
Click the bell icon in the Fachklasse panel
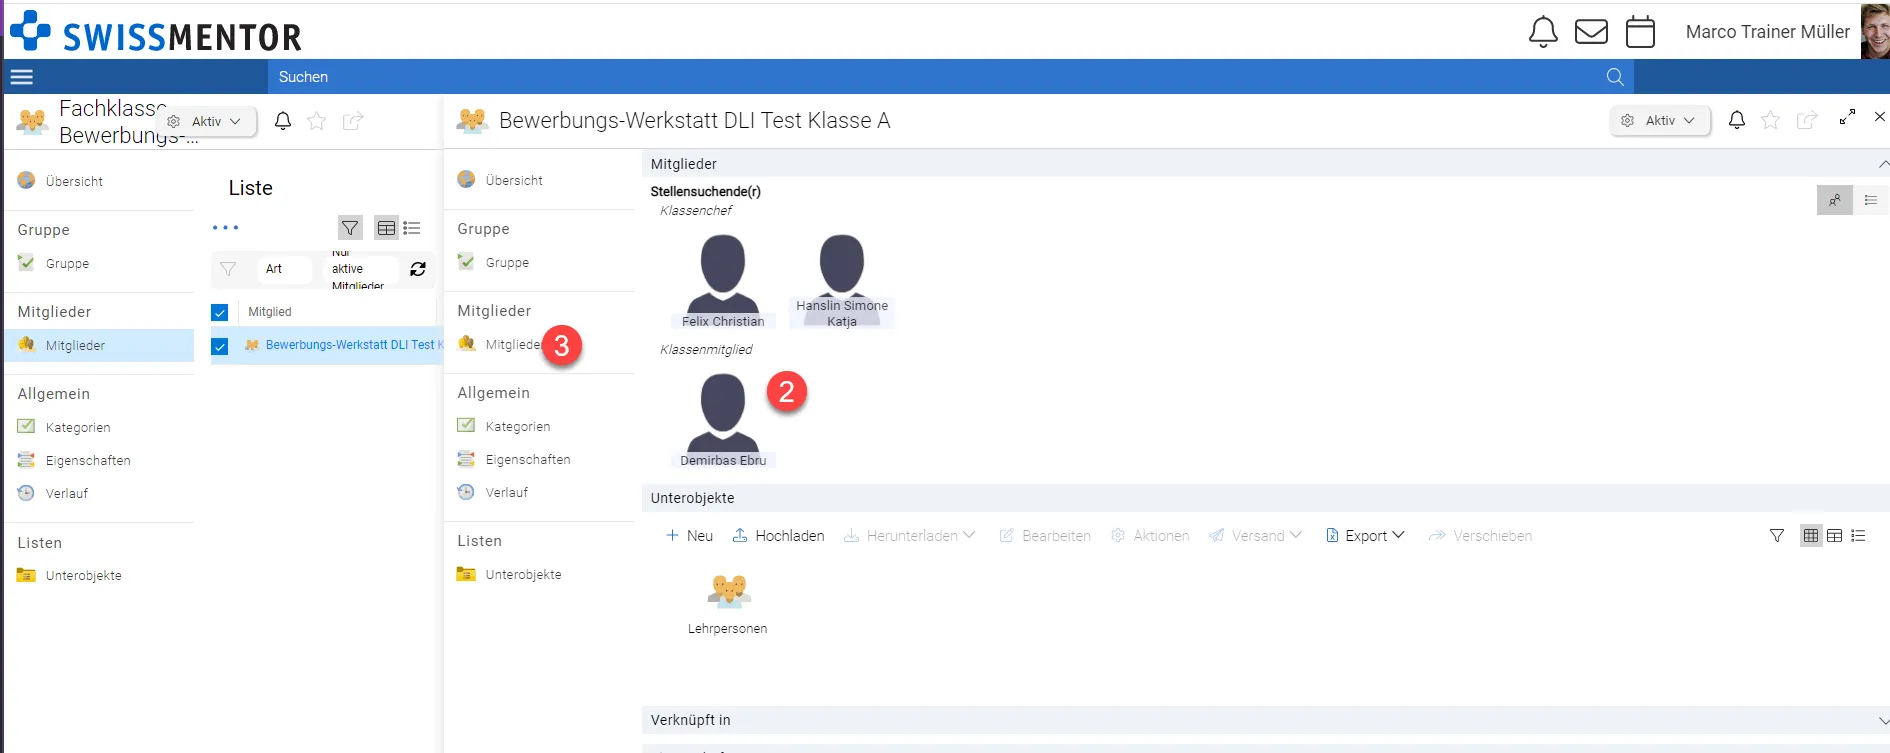(x=283, y=121)
